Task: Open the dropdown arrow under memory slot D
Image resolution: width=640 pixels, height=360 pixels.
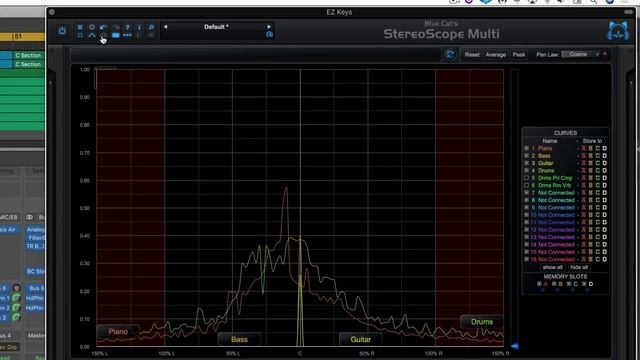Action: [587, 291]
